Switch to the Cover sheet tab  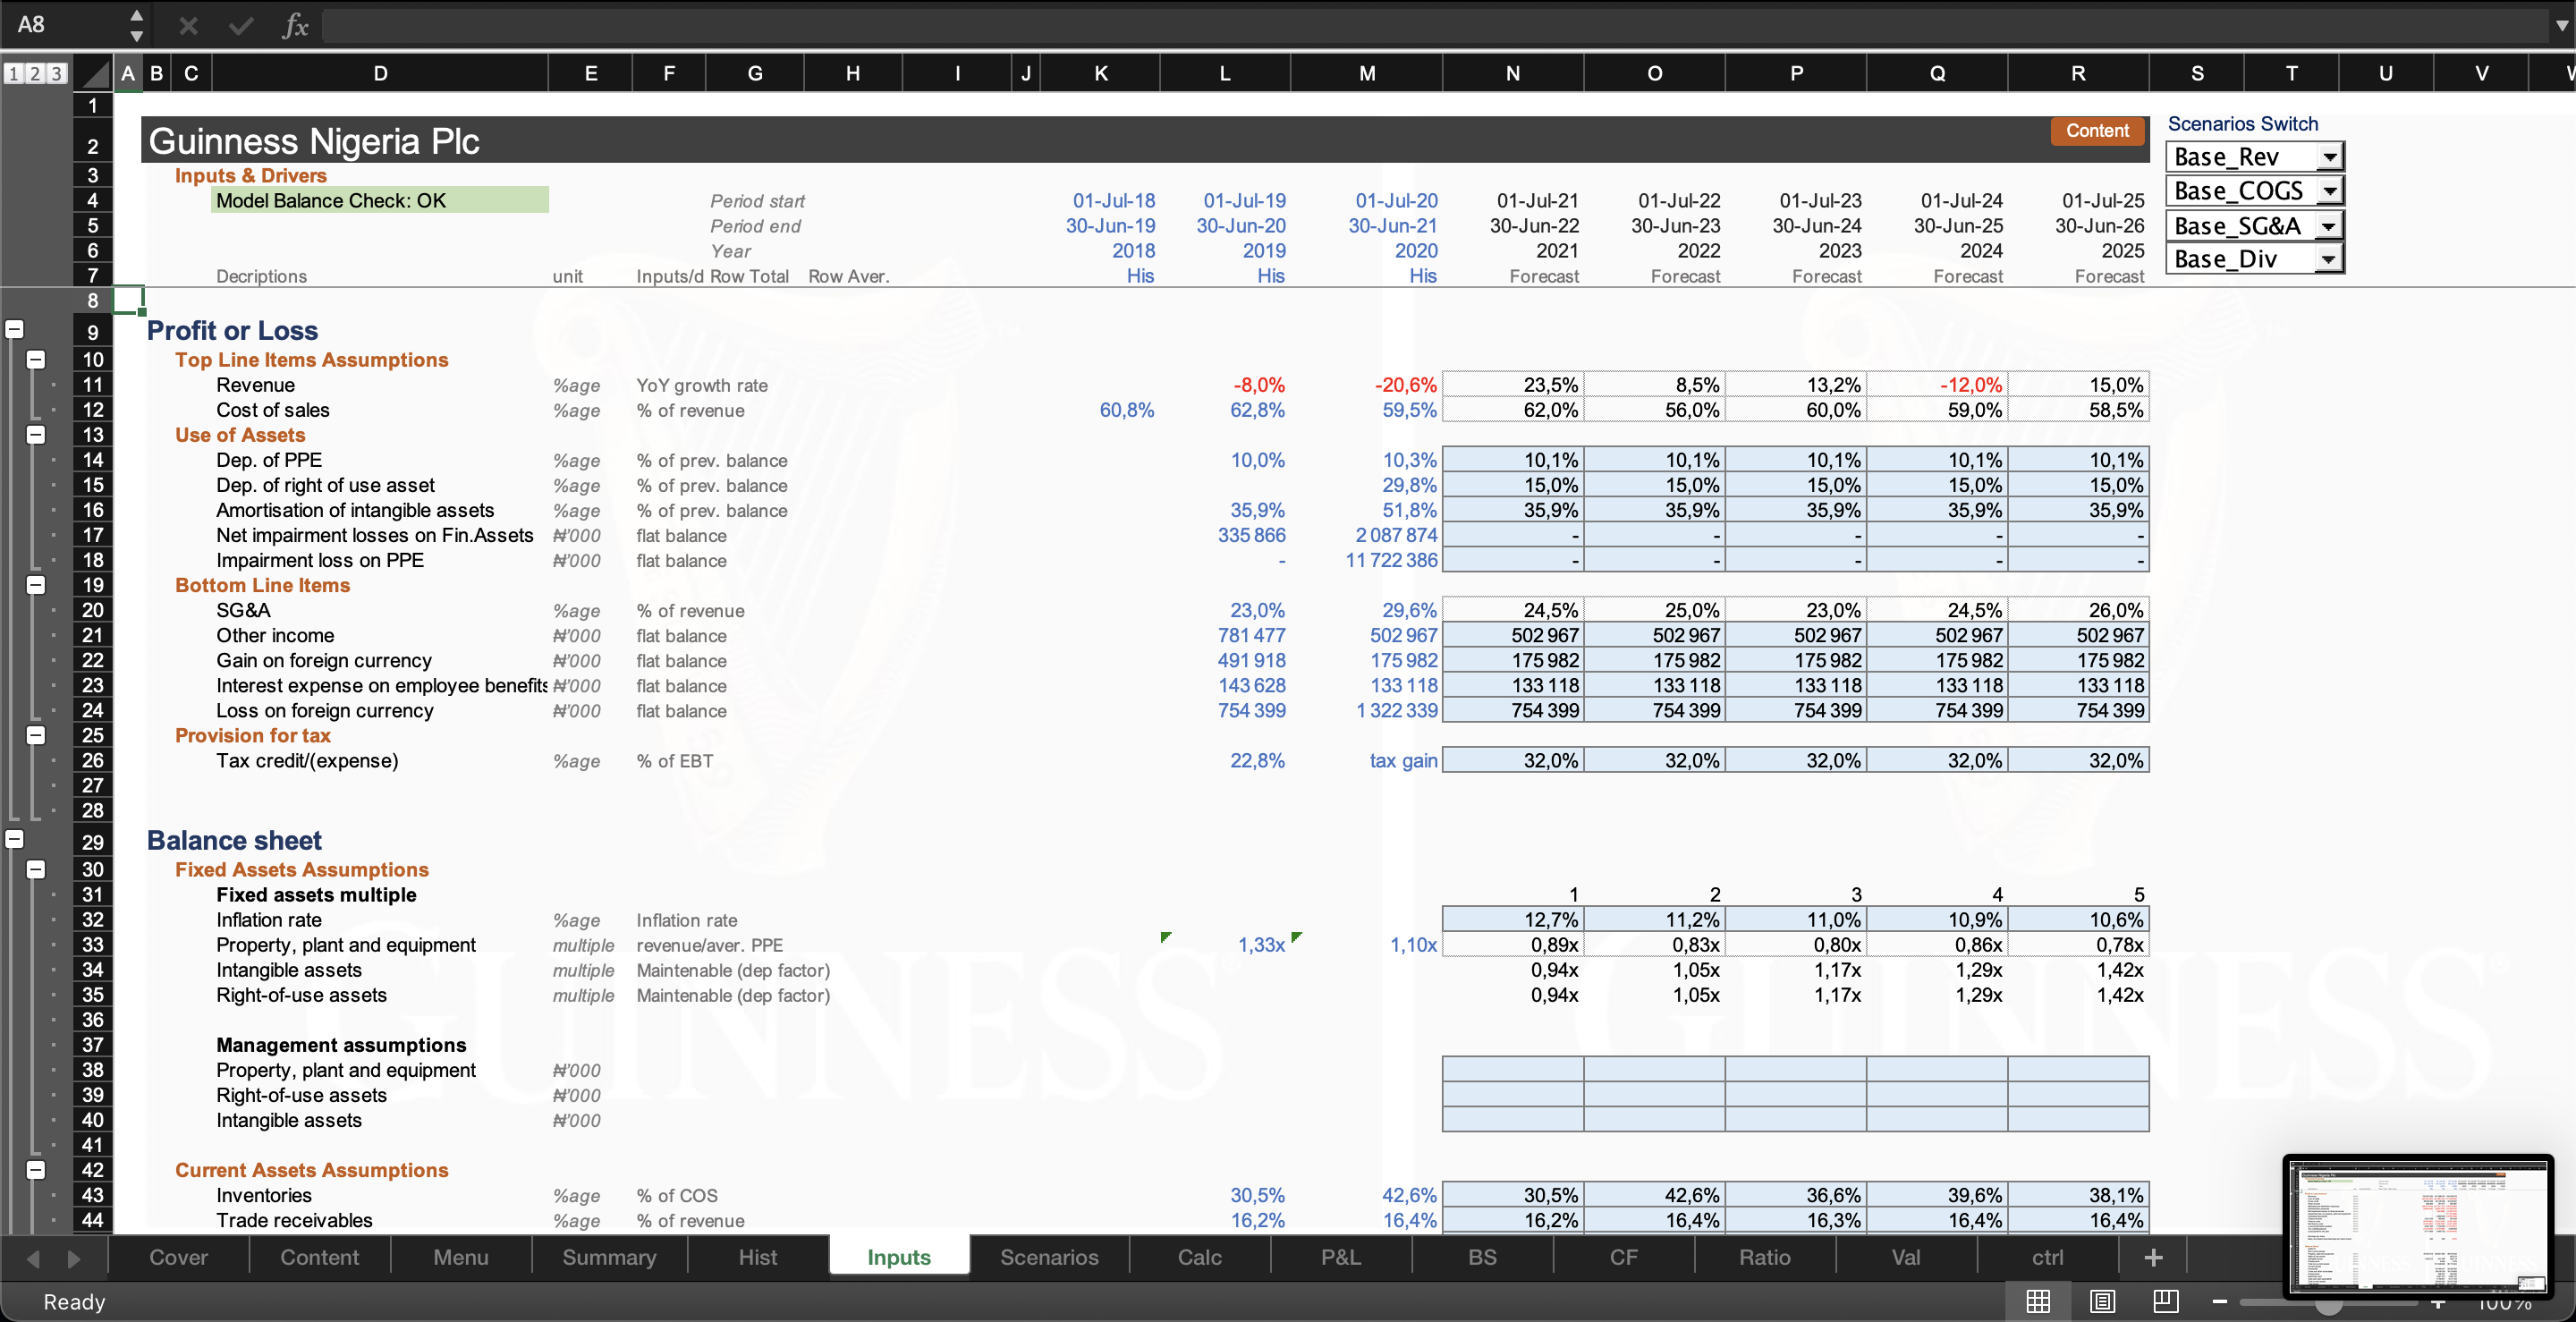point(178,1257)
